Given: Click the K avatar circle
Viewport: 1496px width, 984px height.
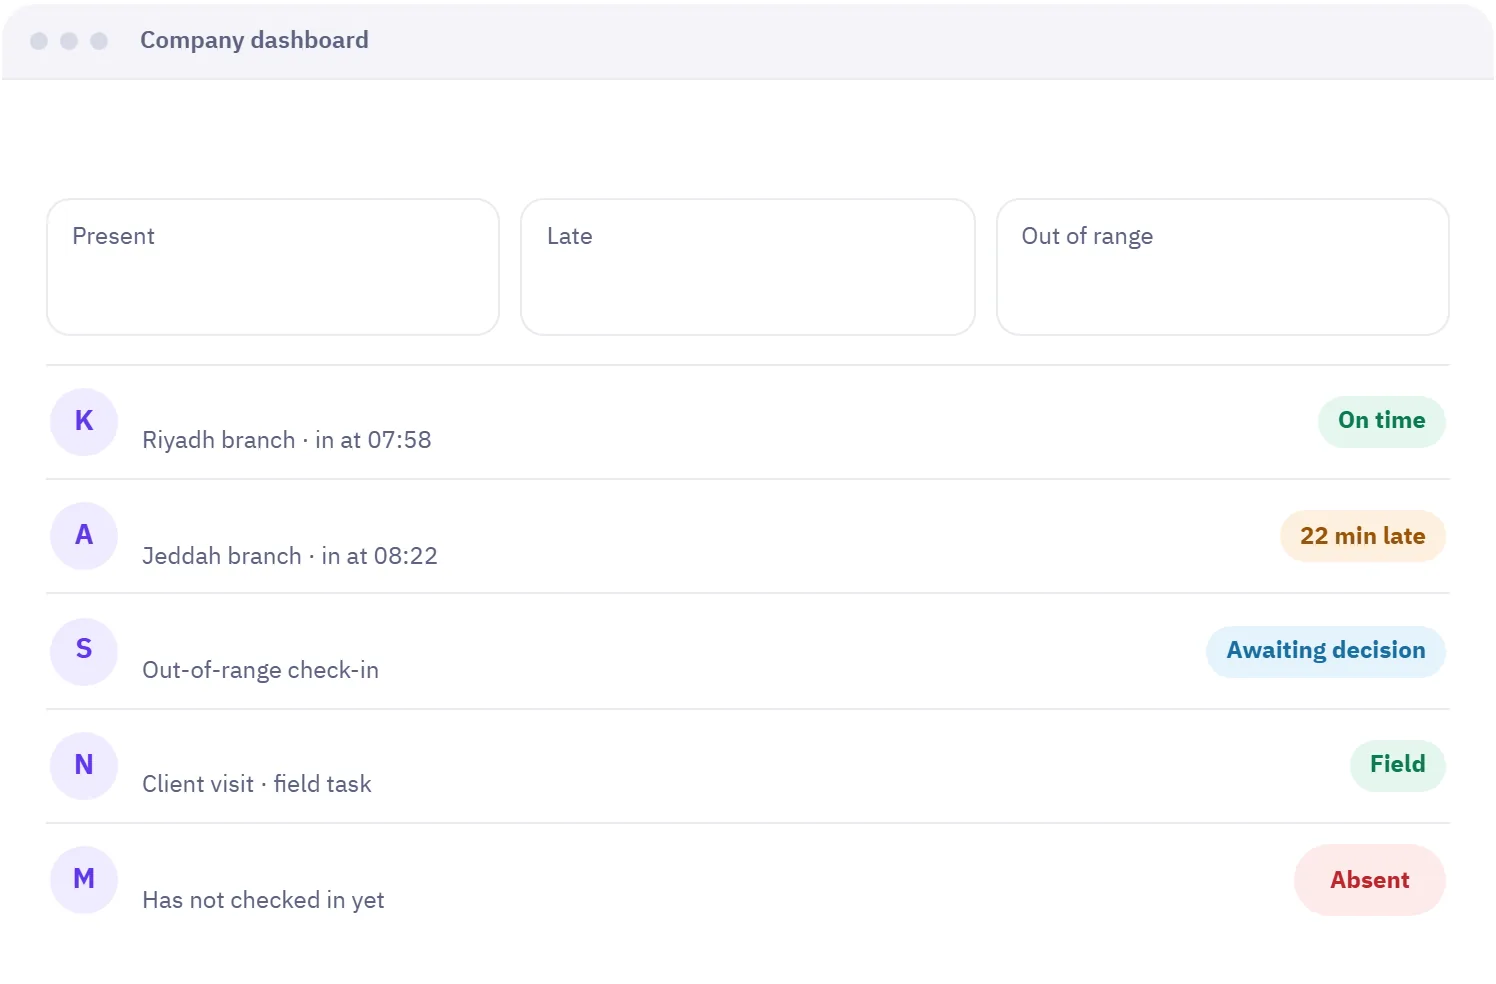Looking at the screenshot, I should tap(84, 422).
